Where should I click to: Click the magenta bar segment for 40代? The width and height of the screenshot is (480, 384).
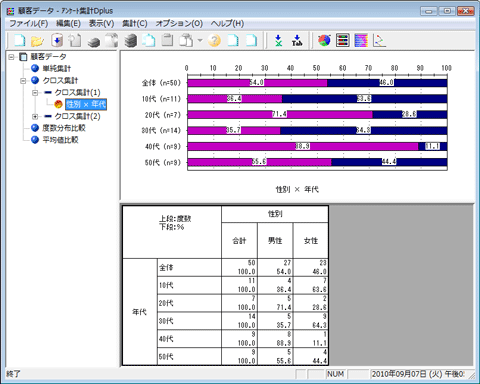[303, 146]
